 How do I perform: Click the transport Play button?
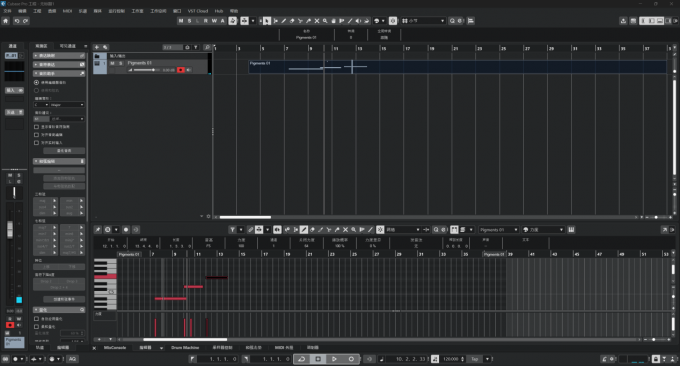click(x=334, y=359)
